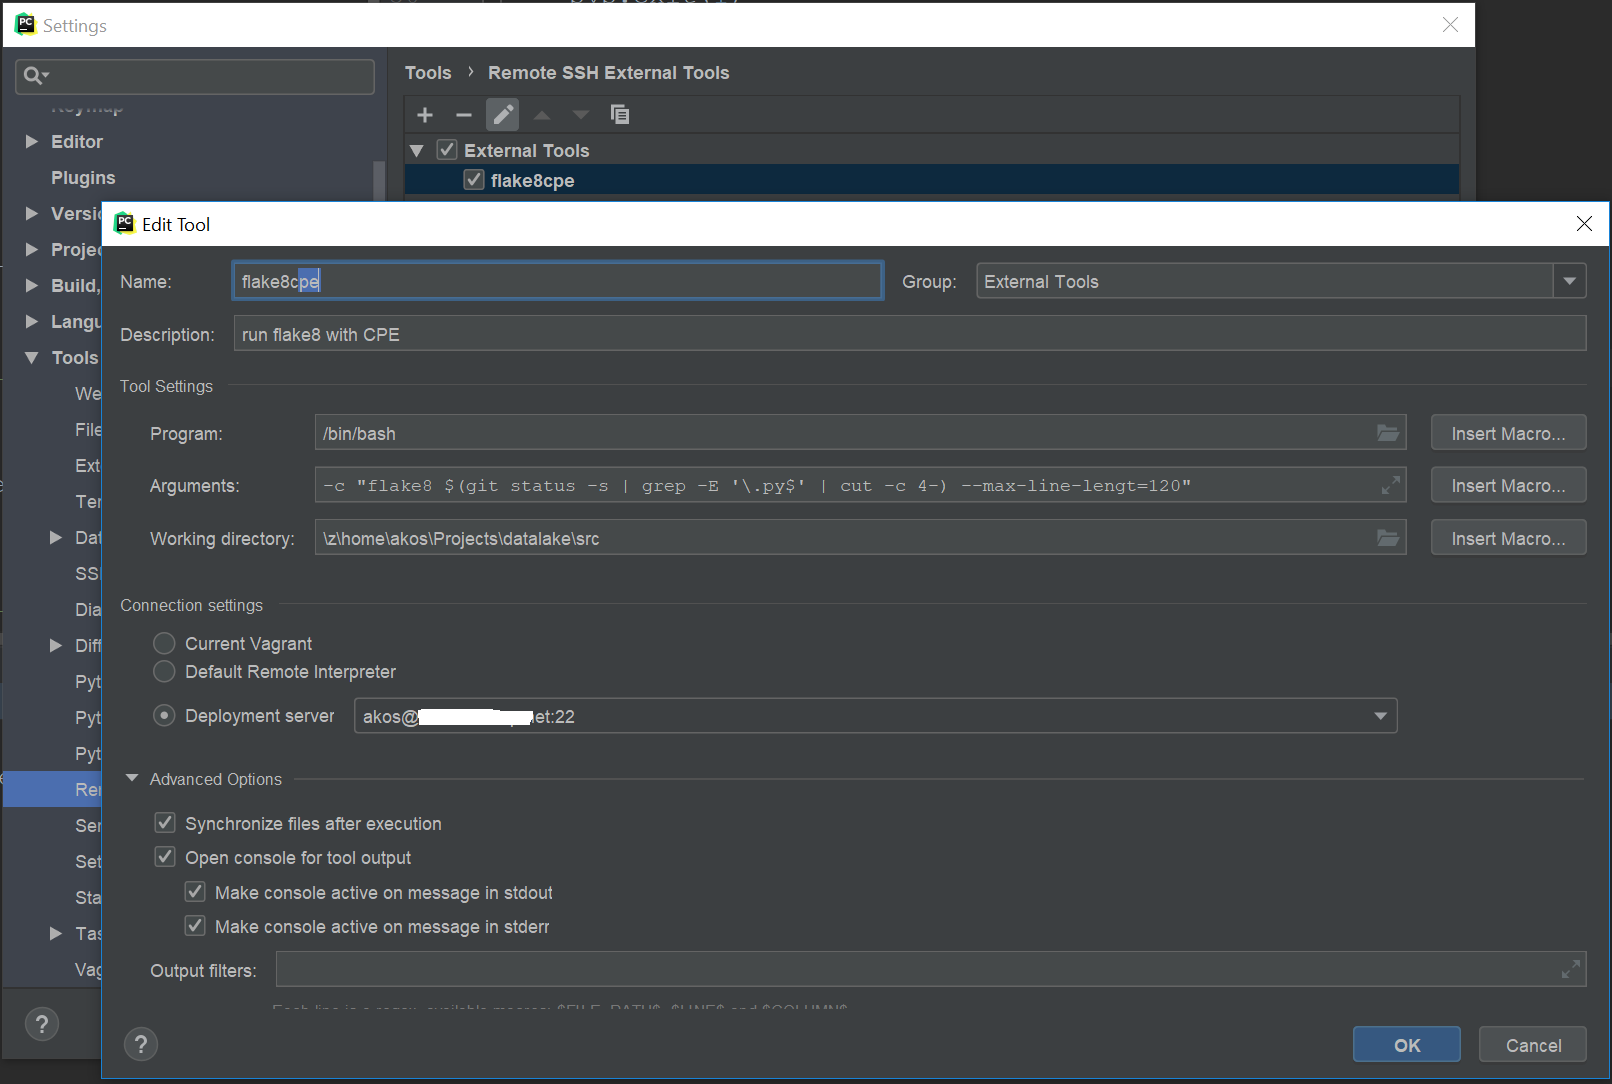Copy the selected tool with copy icon
Screen dimensions: 1612x1084
click(620, 115)
